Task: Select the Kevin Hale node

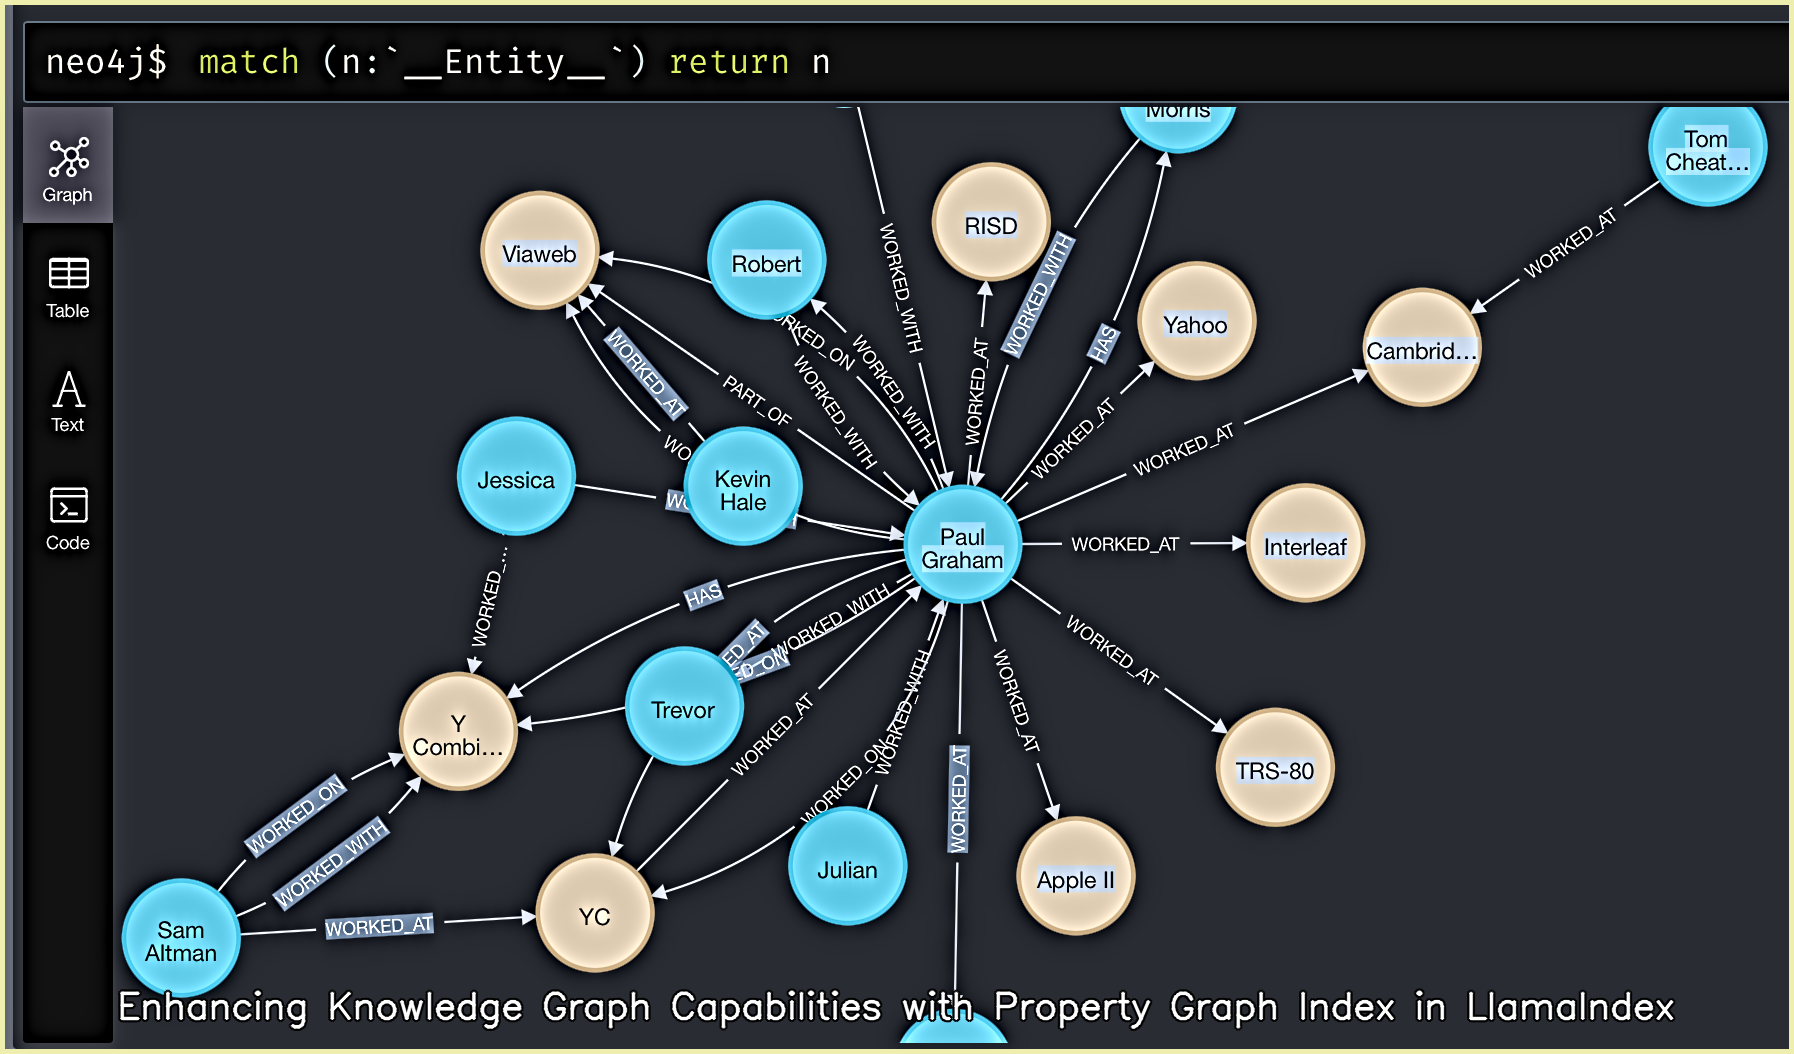Action: [x=742, y=487]
